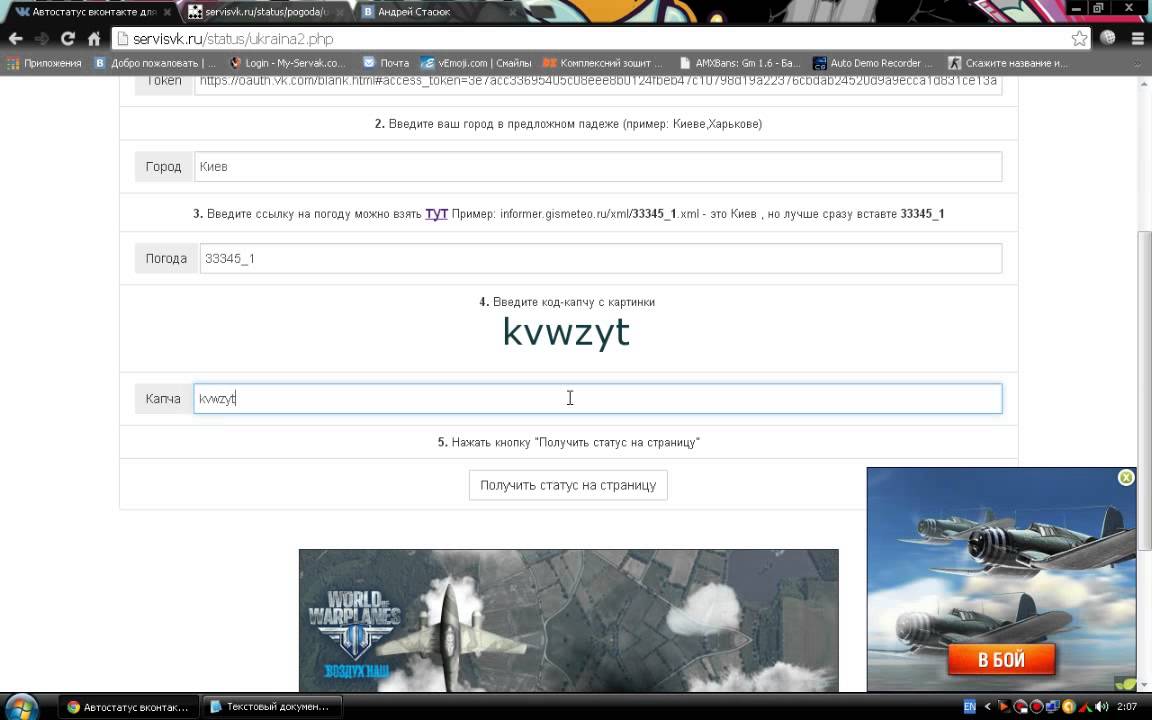This screenshot has width=1152, height=720.
Task: Close the servisvk.ru/status/pogoda tab
Action: [340, 12]
